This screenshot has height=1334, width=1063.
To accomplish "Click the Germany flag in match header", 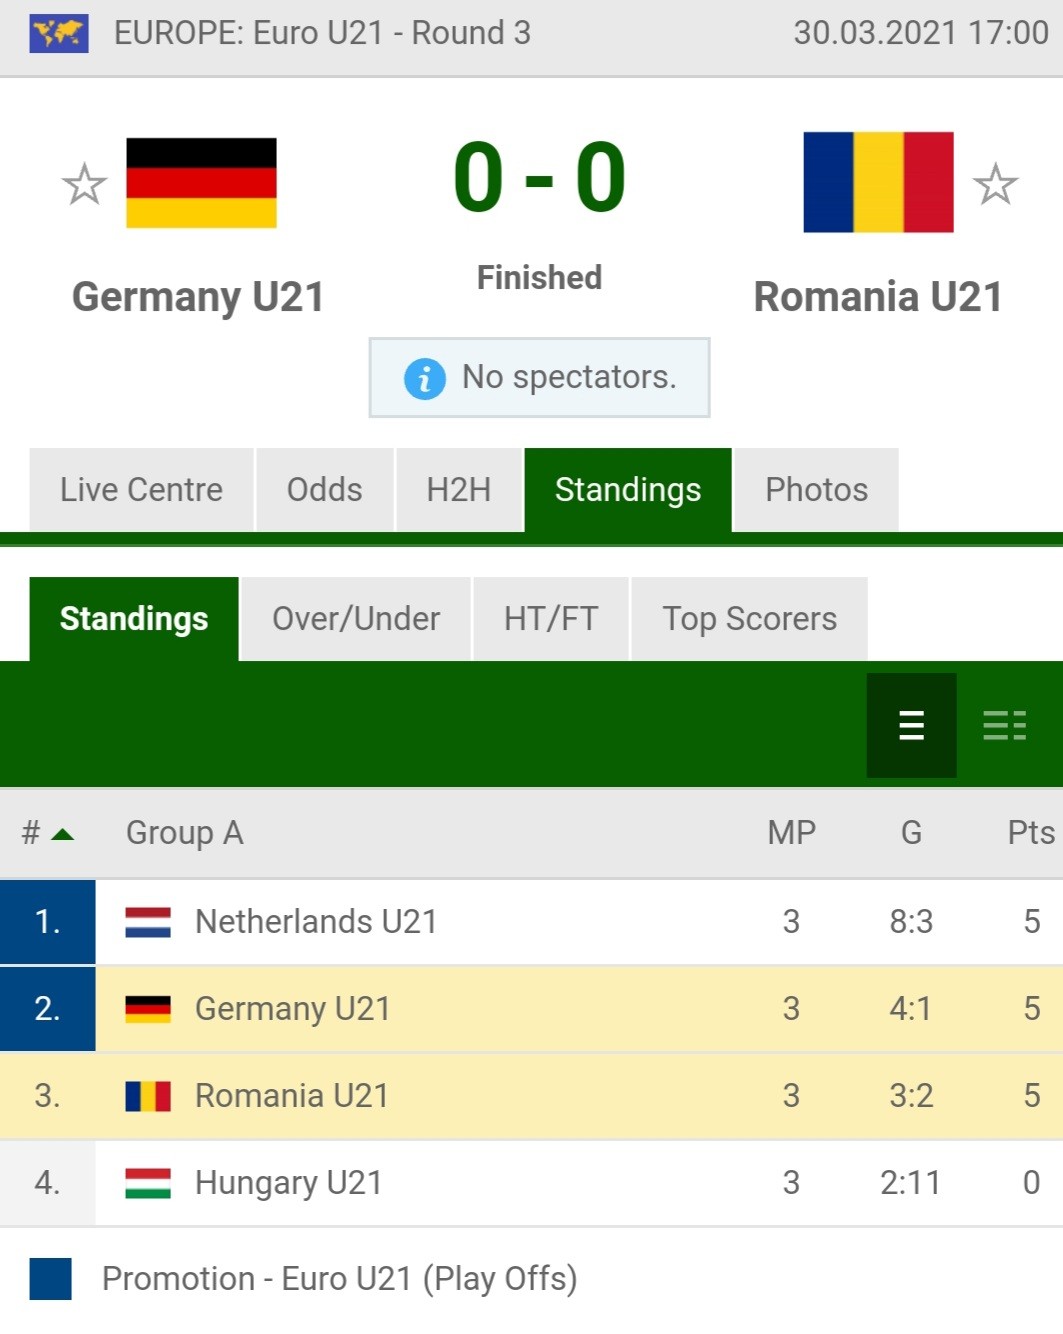I will 201,183.
